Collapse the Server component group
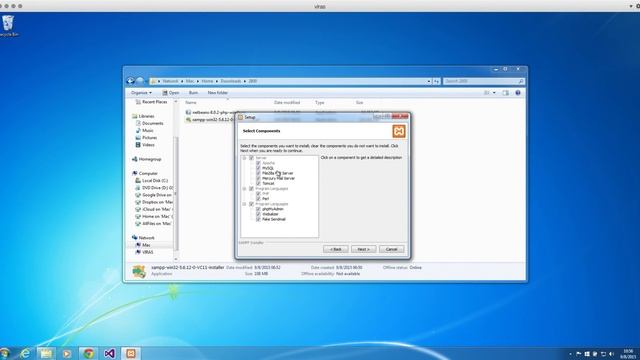This screenshot has height=360, width=640. tap(244, 158)
